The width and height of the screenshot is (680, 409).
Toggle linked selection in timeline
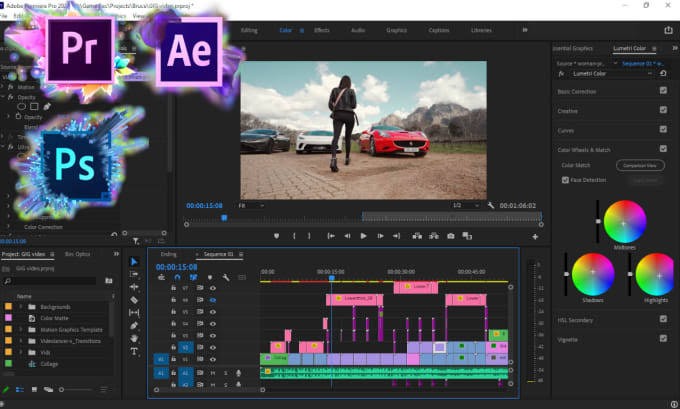click(x=193, y=277)
